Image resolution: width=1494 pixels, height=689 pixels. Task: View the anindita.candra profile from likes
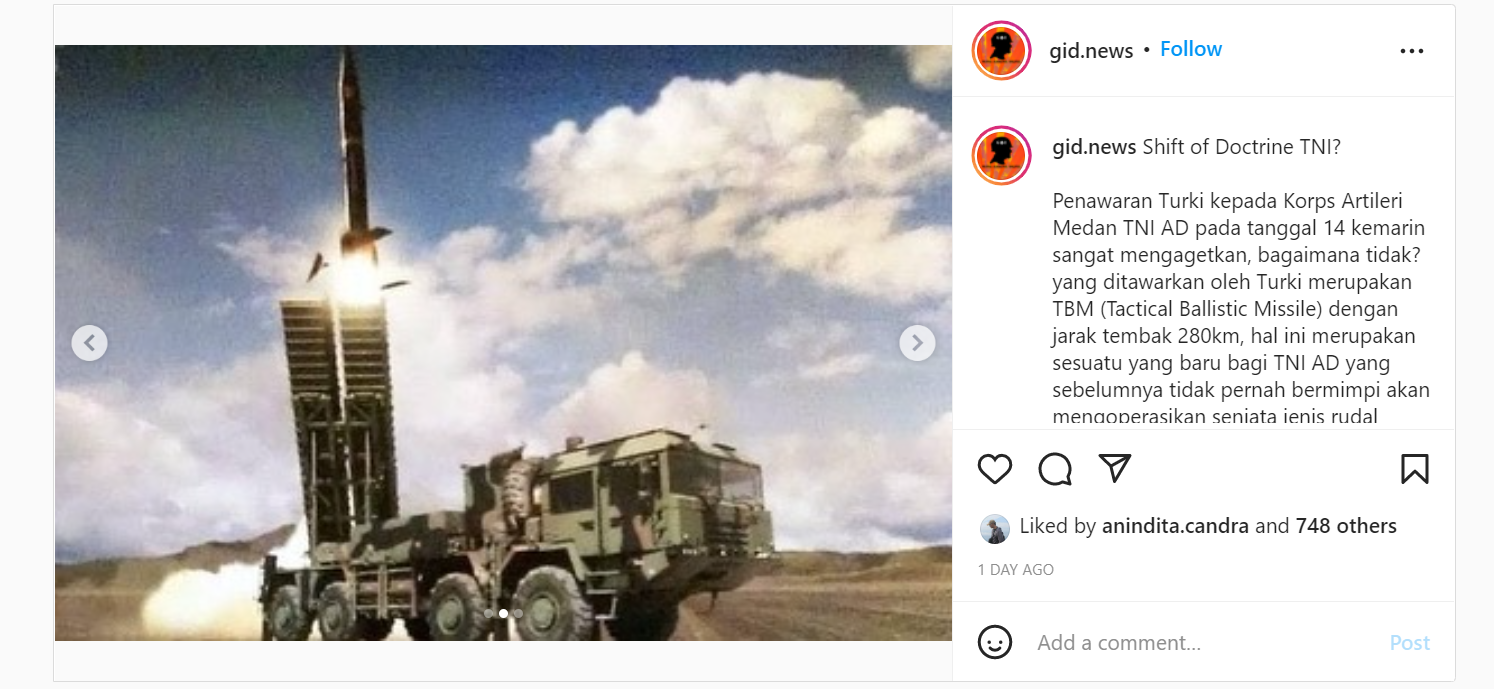[1175, 526]
